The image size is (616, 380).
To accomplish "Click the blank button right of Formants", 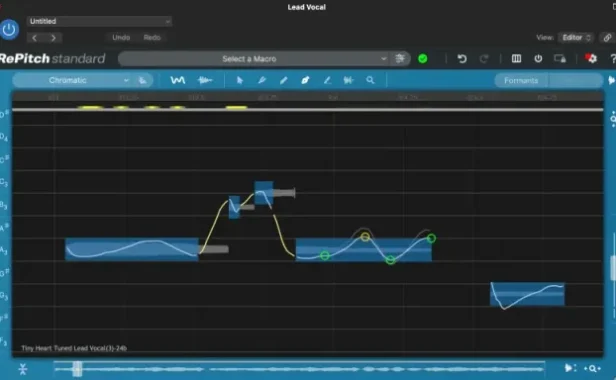I will click(x=575, y=81).
